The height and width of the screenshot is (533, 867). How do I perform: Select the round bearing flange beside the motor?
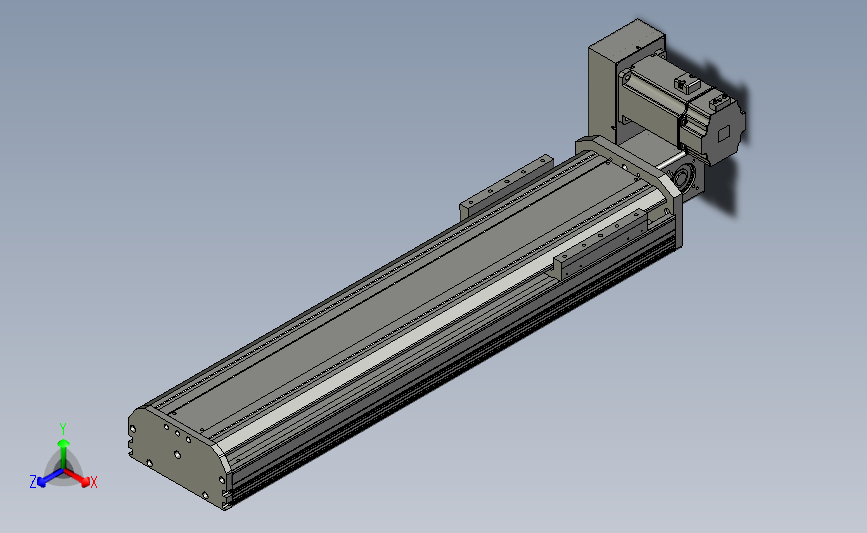click(685, 180)
